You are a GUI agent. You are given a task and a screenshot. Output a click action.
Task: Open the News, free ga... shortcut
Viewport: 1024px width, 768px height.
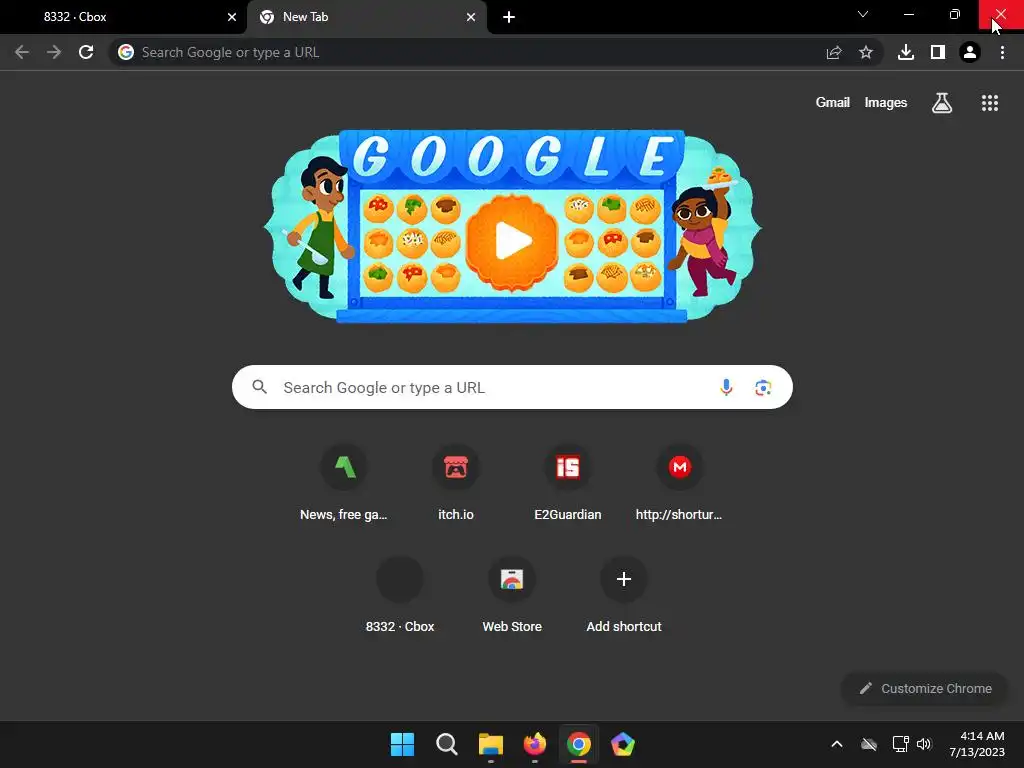pos(344,483)
